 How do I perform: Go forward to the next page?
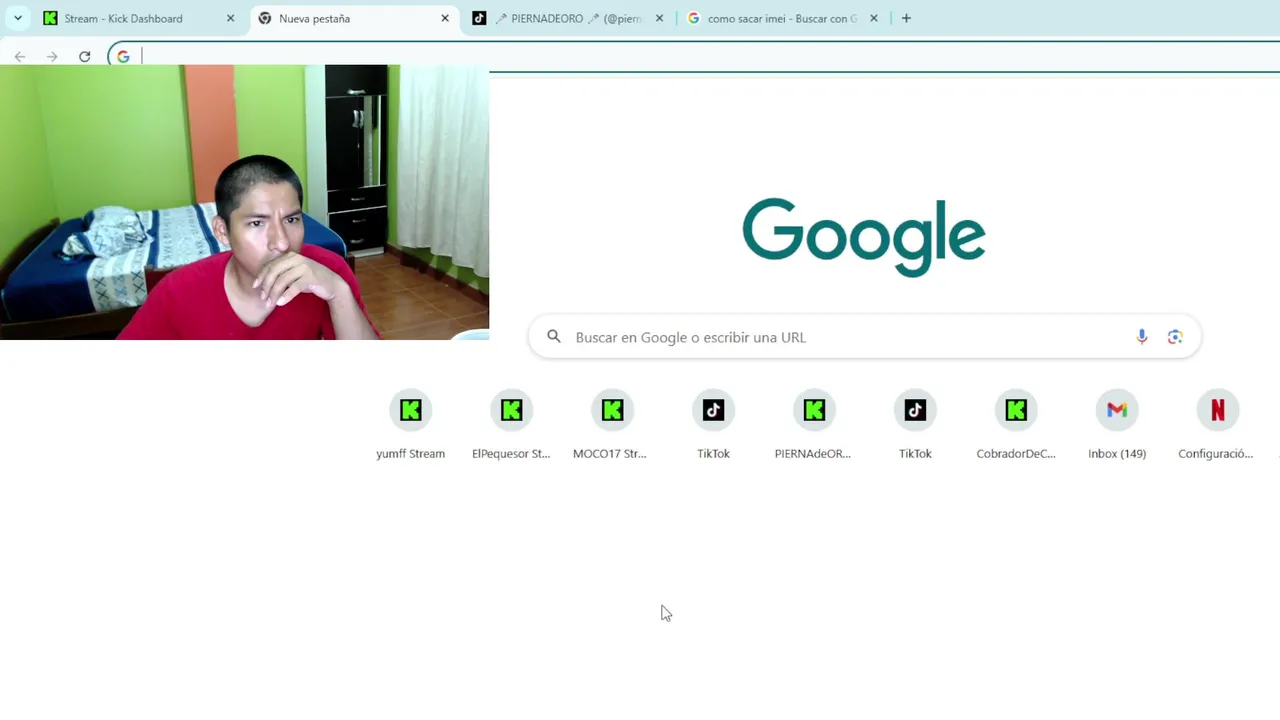pos(52,57)
